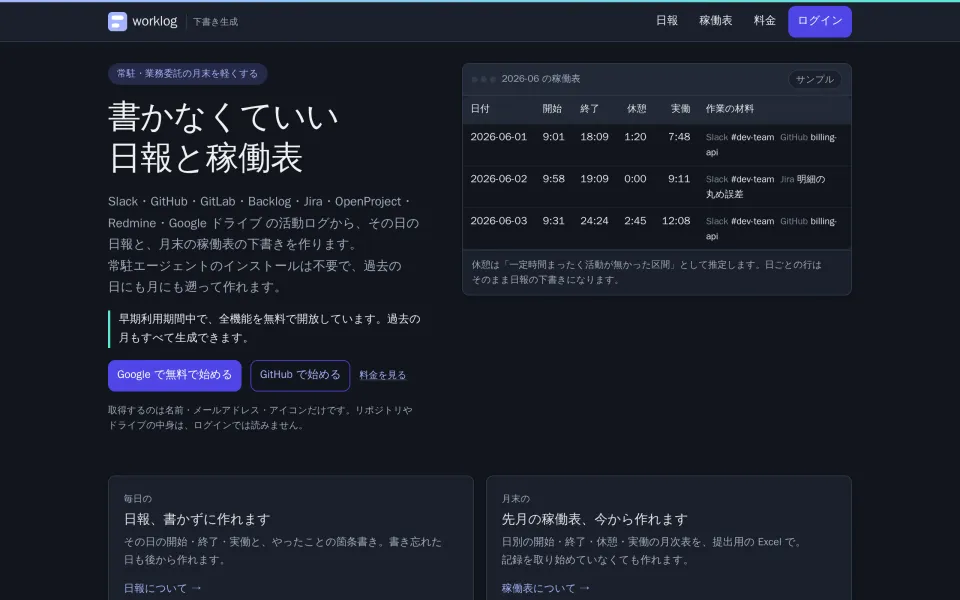Open the 料金 navigation item
The width and height of the screenshot is (960, 600).
tap(764, 21)
